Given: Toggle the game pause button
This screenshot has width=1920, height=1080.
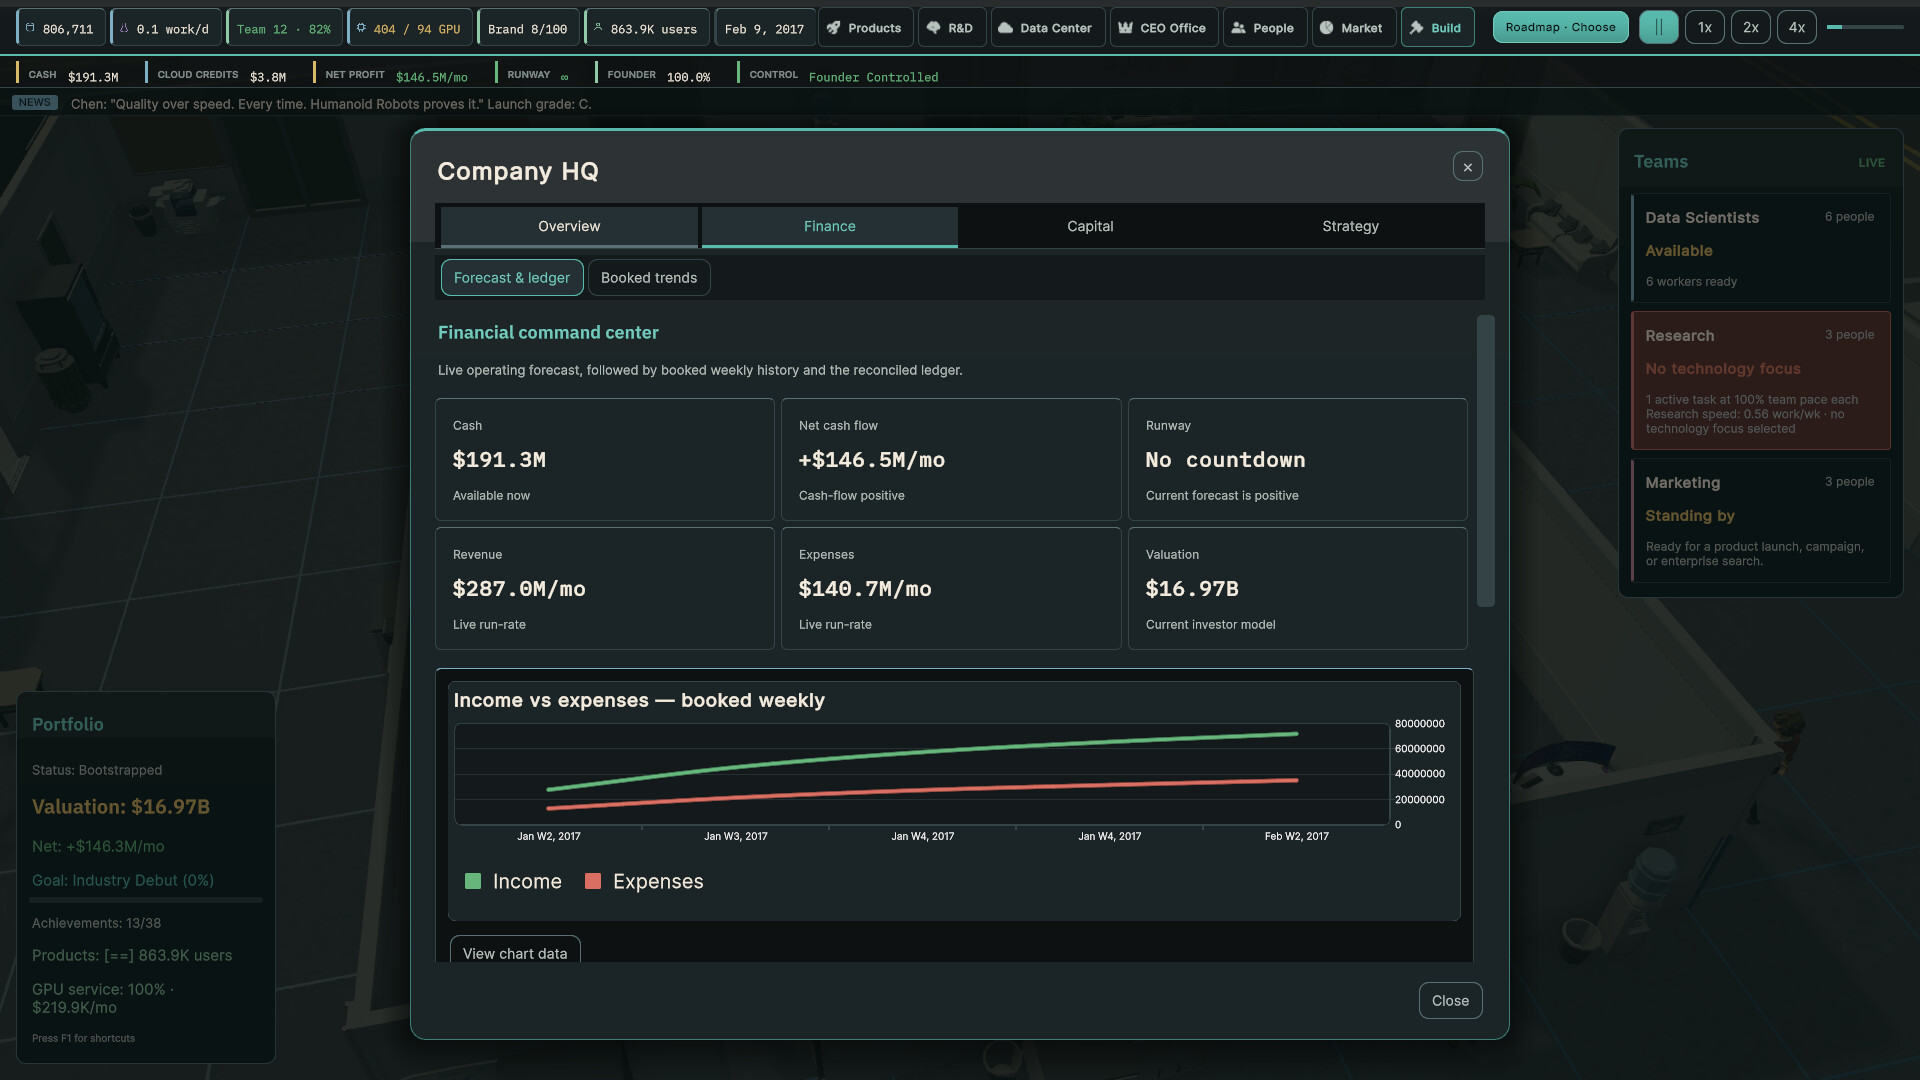Looking at the screenshot, I should [1658, 27].
